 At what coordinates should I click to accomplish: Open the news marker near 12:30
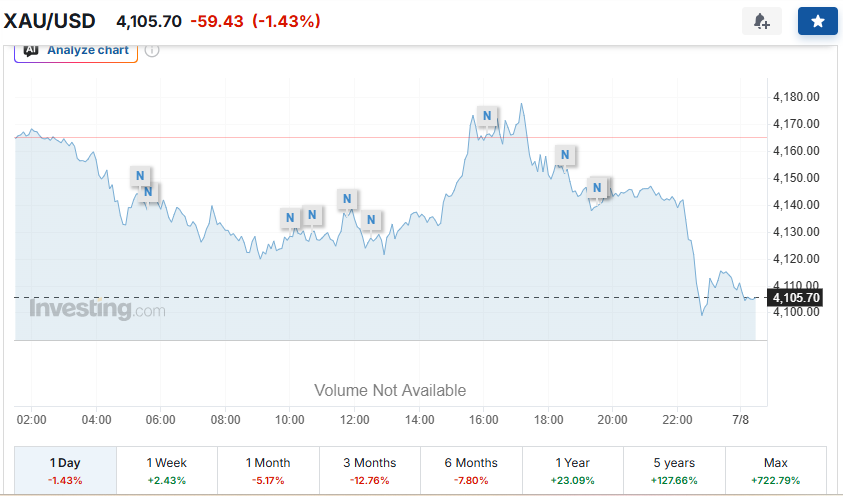pyautogui.click(x=371, y=220)
